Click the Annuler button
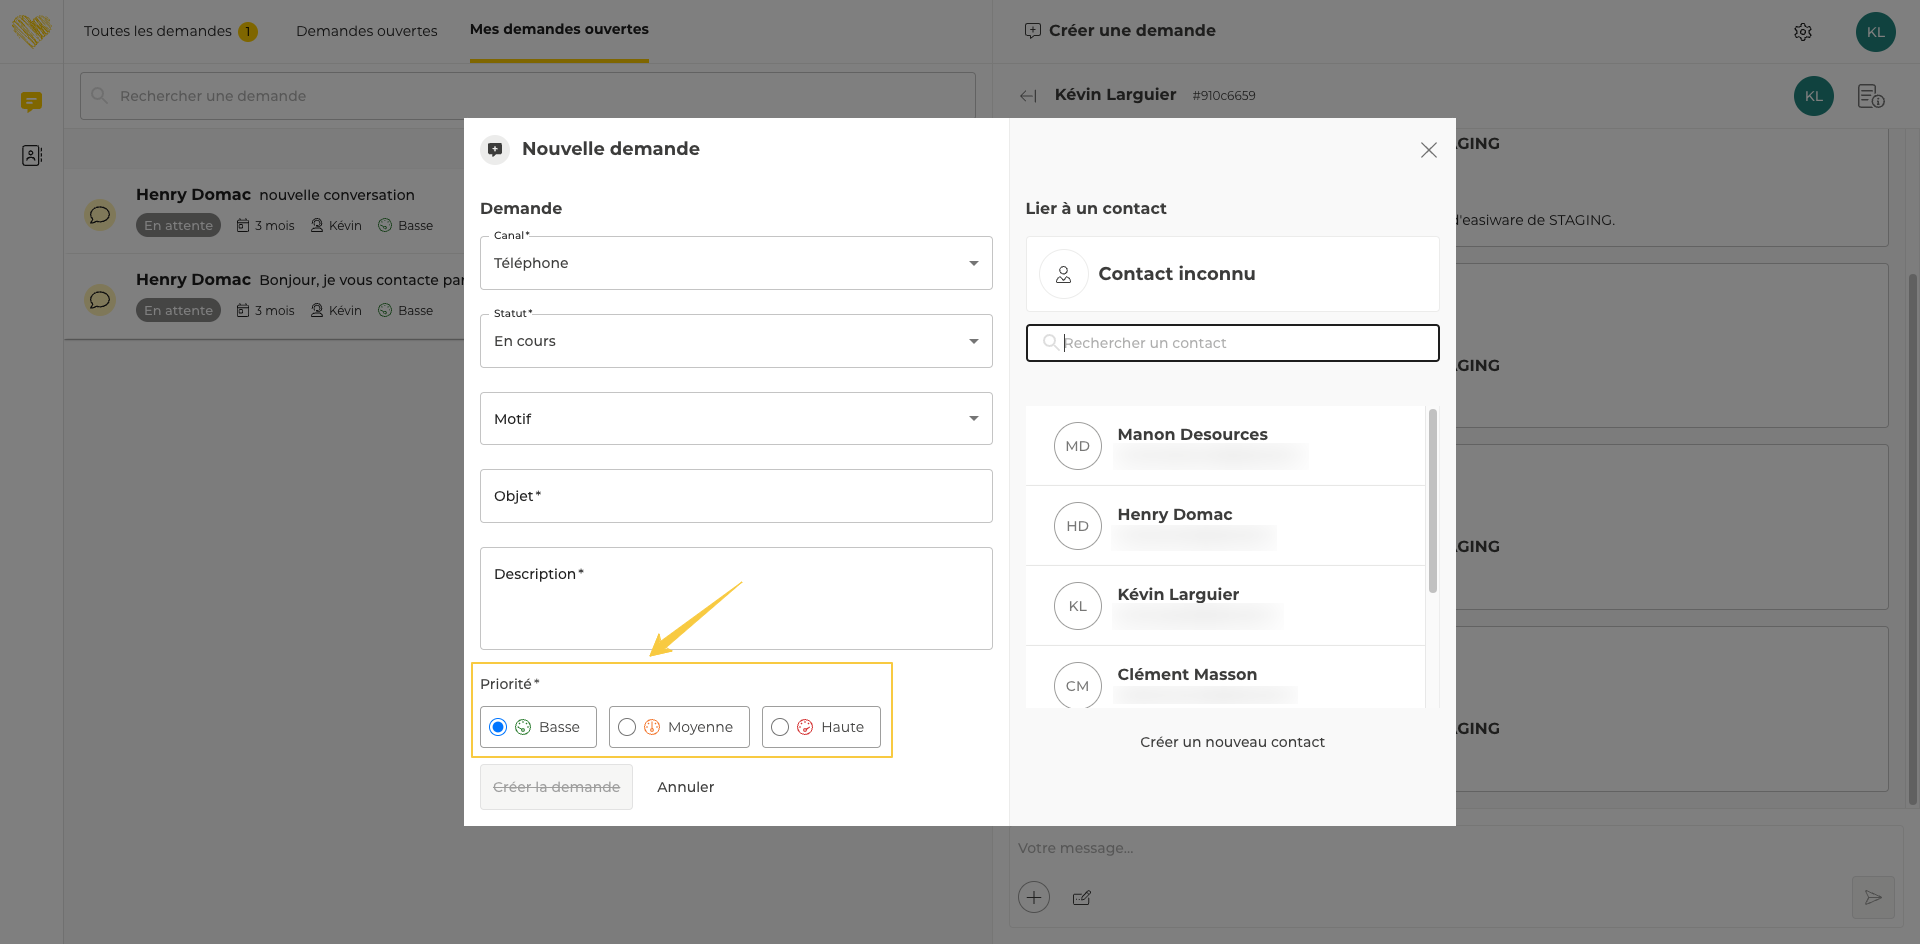Viewport: 1920px width, 944px height. pyautogui.click(x=685, y=787)
